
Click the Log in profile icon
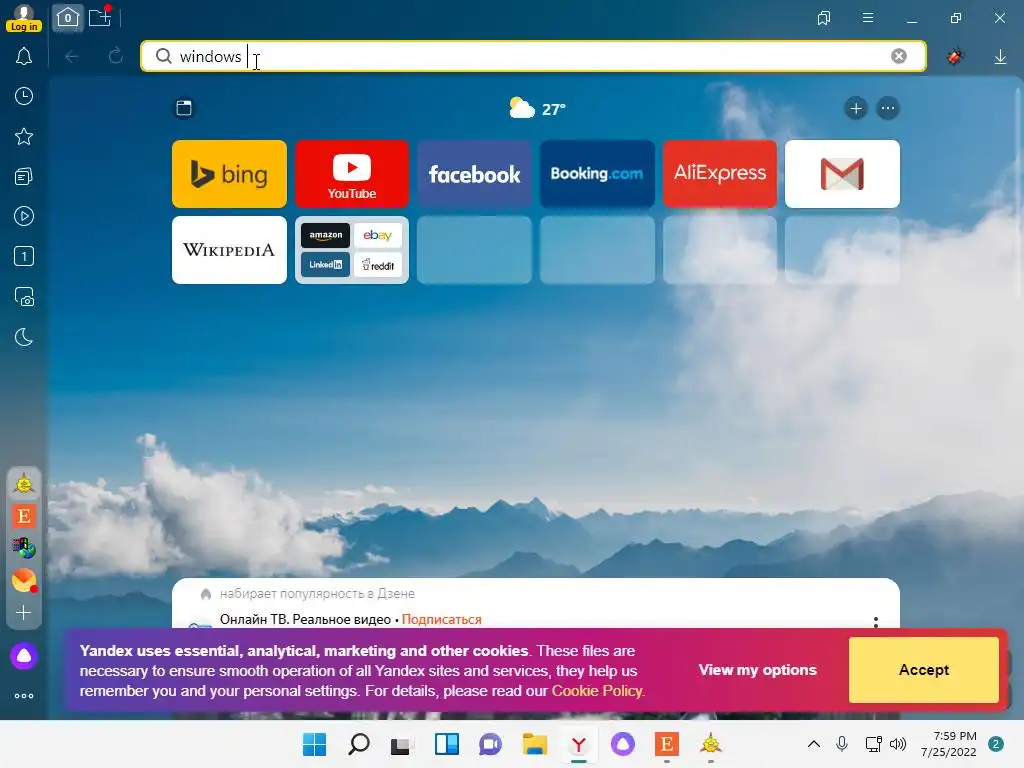(24, 18)
